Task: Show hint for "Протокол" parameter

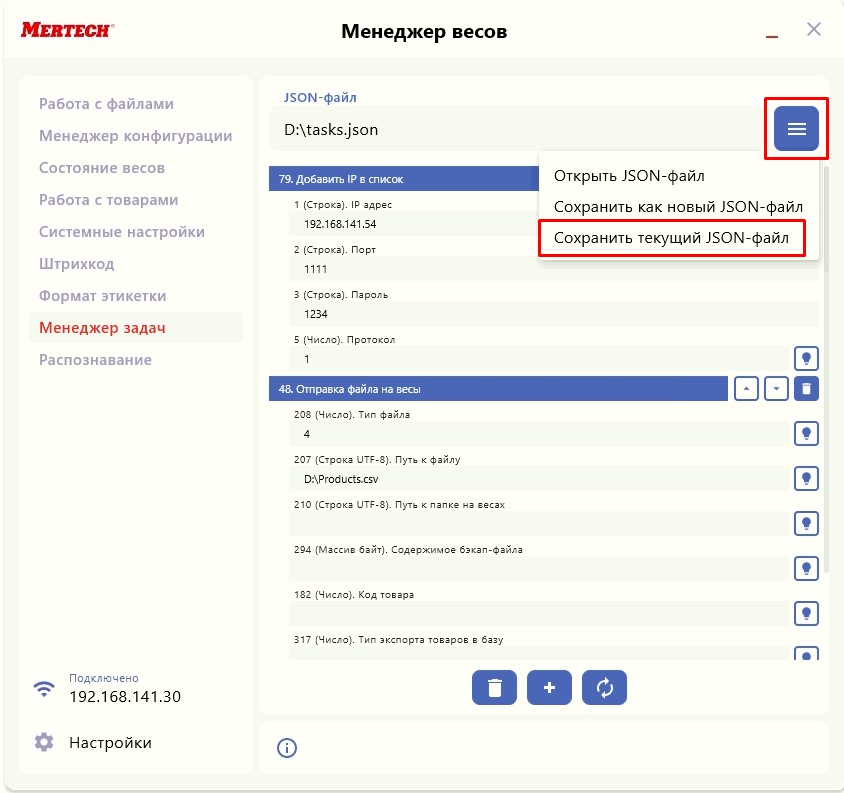Action: (807, 358)
